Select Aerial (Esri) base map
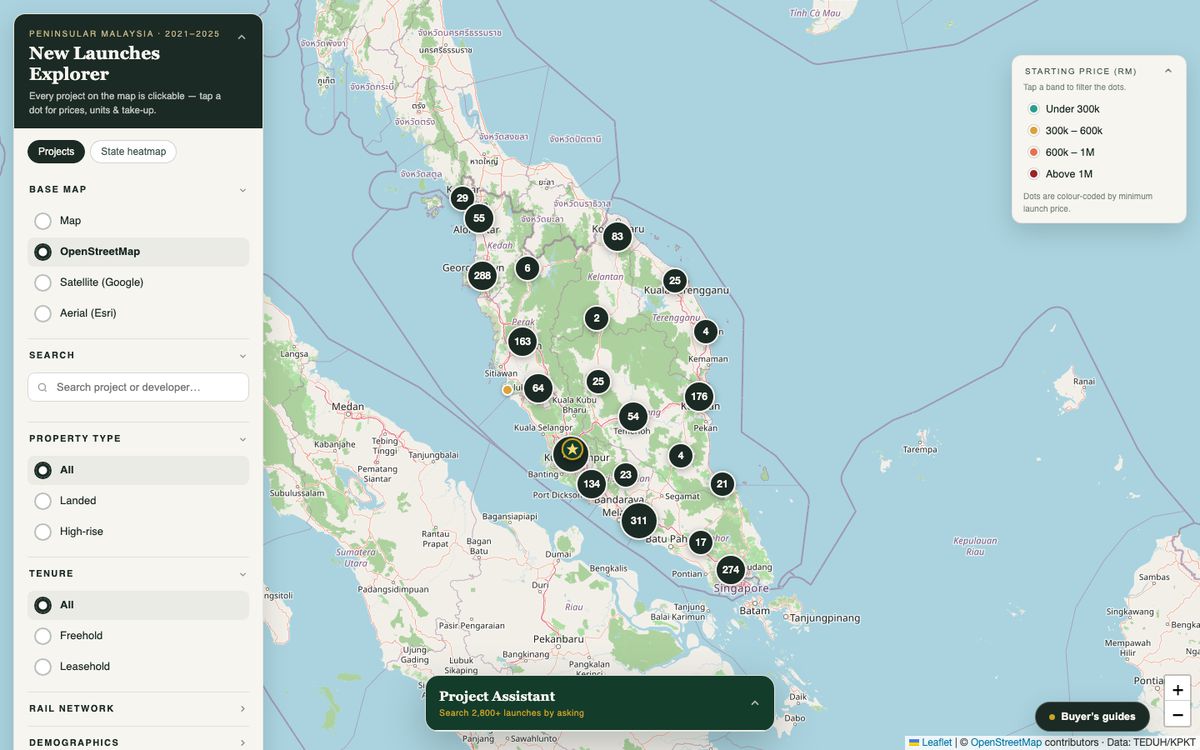This screenshot has height=750, width=1200. coord(138,314)
